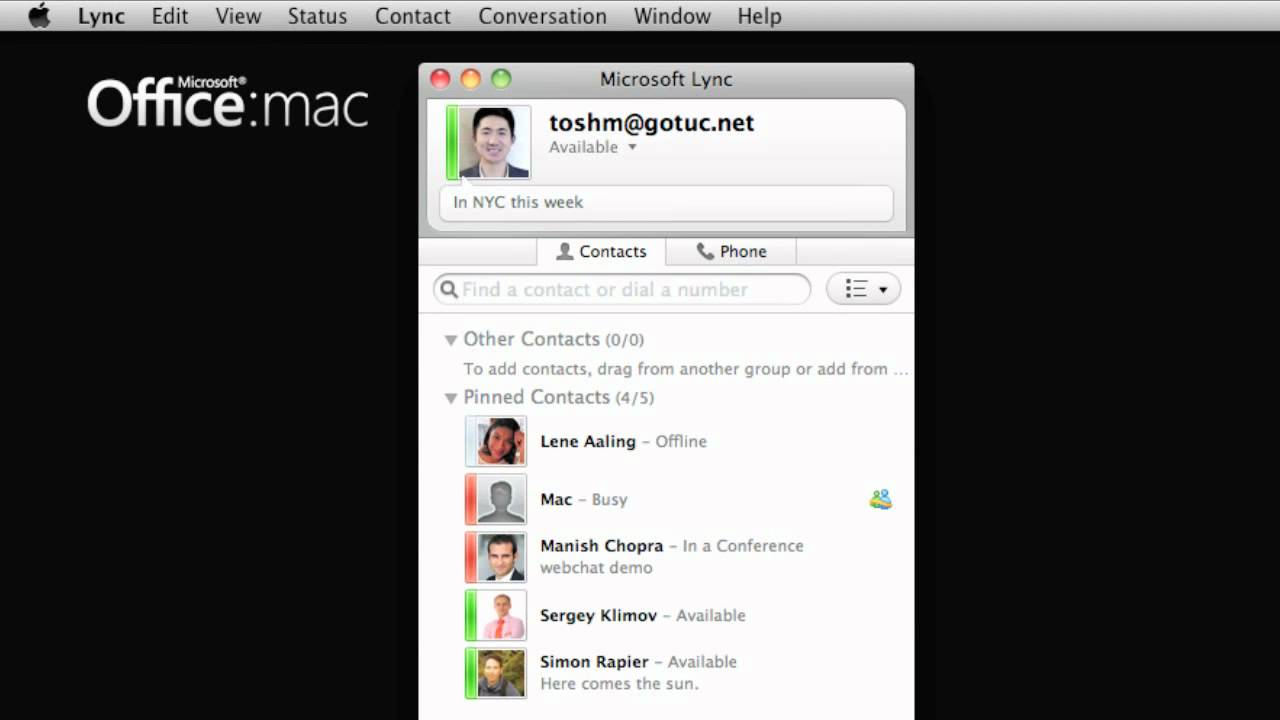The height and width of the screenshot is (720, 1280).
Task: Focus the Find a contact search field
Action: 622,289
